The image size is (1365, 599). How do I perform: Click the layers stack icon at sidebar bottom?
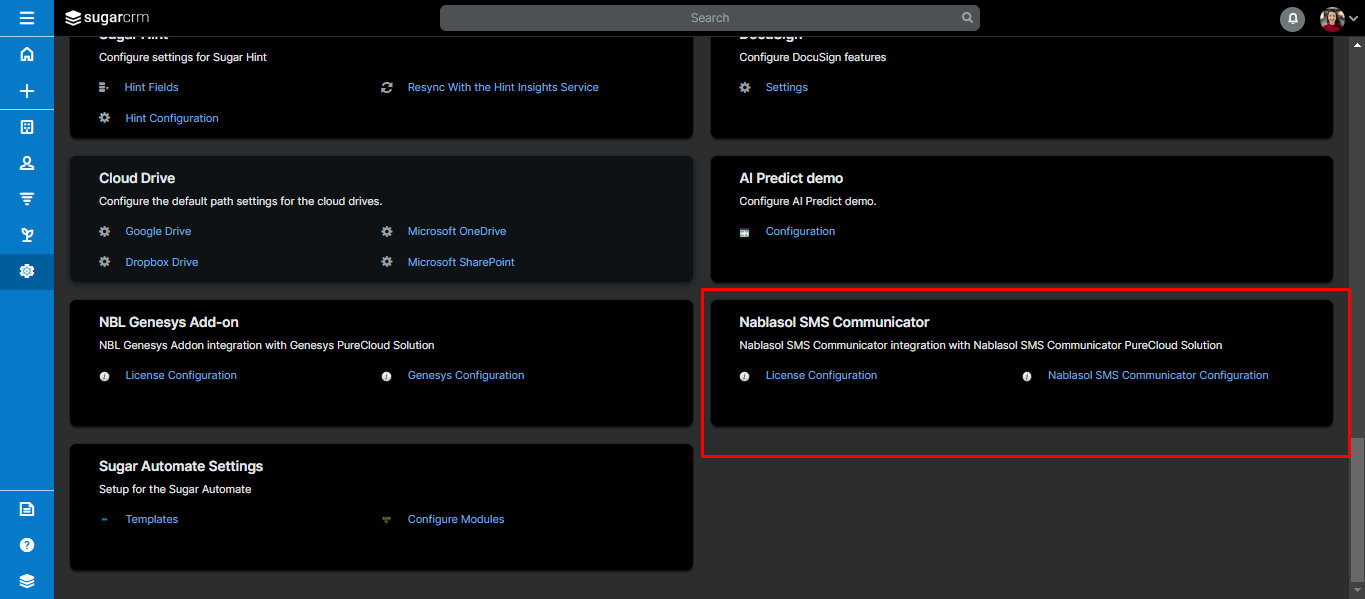click(x=27, y=581)
